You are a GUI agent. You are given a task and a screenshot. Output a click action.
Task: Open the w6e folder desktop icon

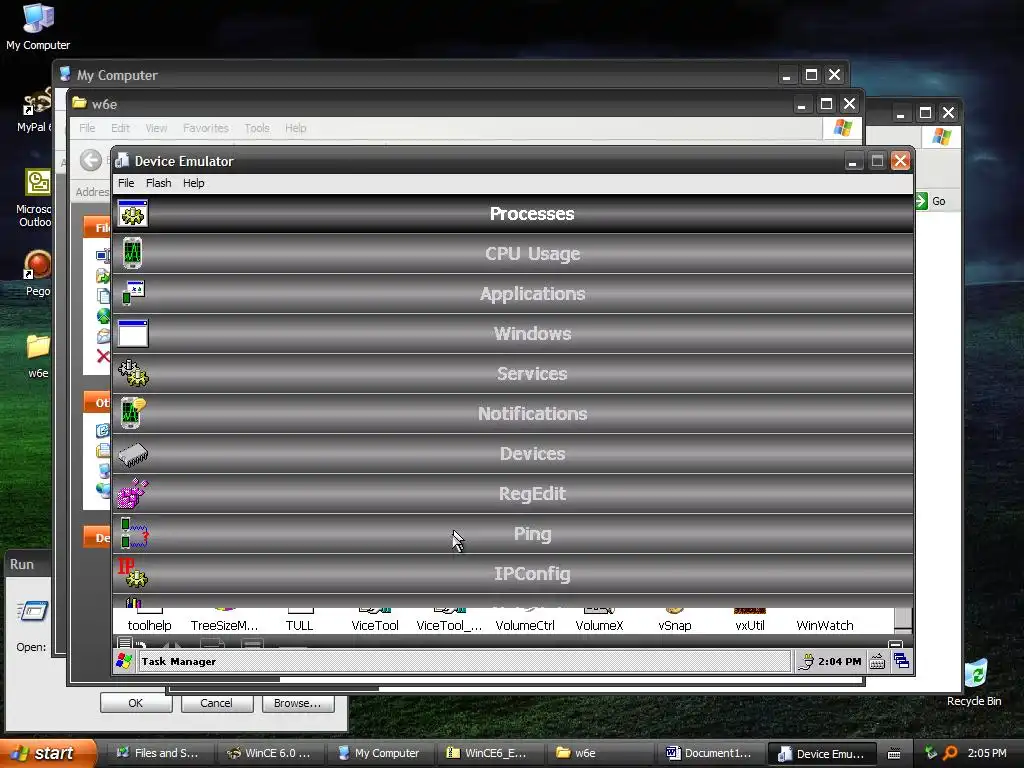pyautogui.click(x=38, y=355)
